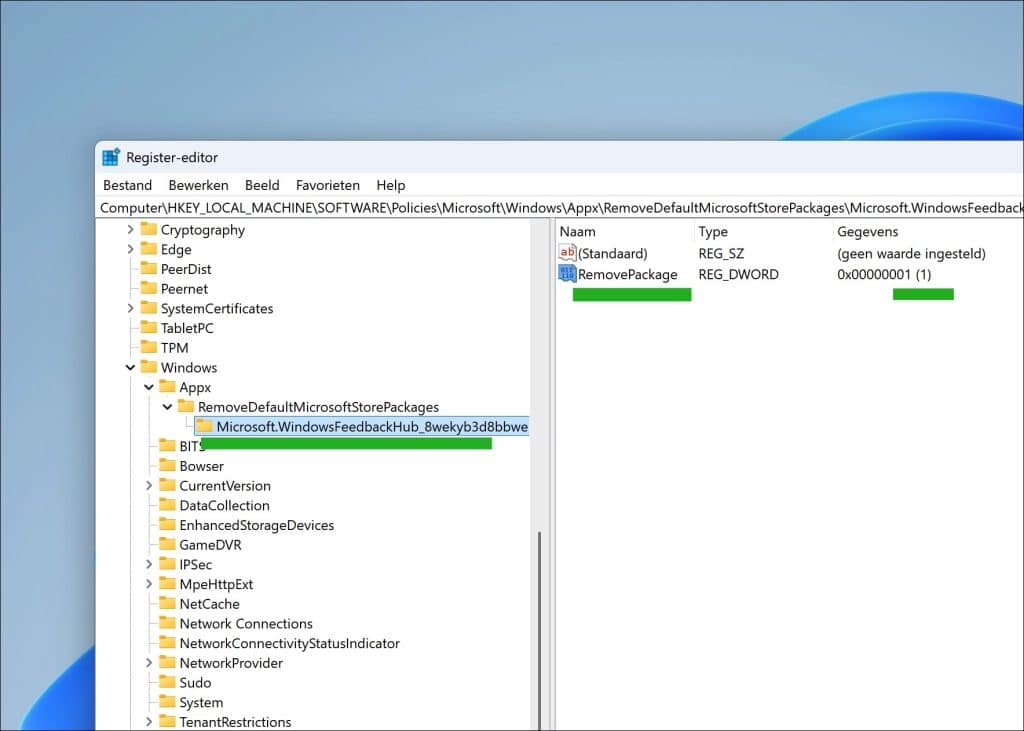Expand the Cryptography key
This screenshot has height=731, width=1024.
(x=130, y=229)
